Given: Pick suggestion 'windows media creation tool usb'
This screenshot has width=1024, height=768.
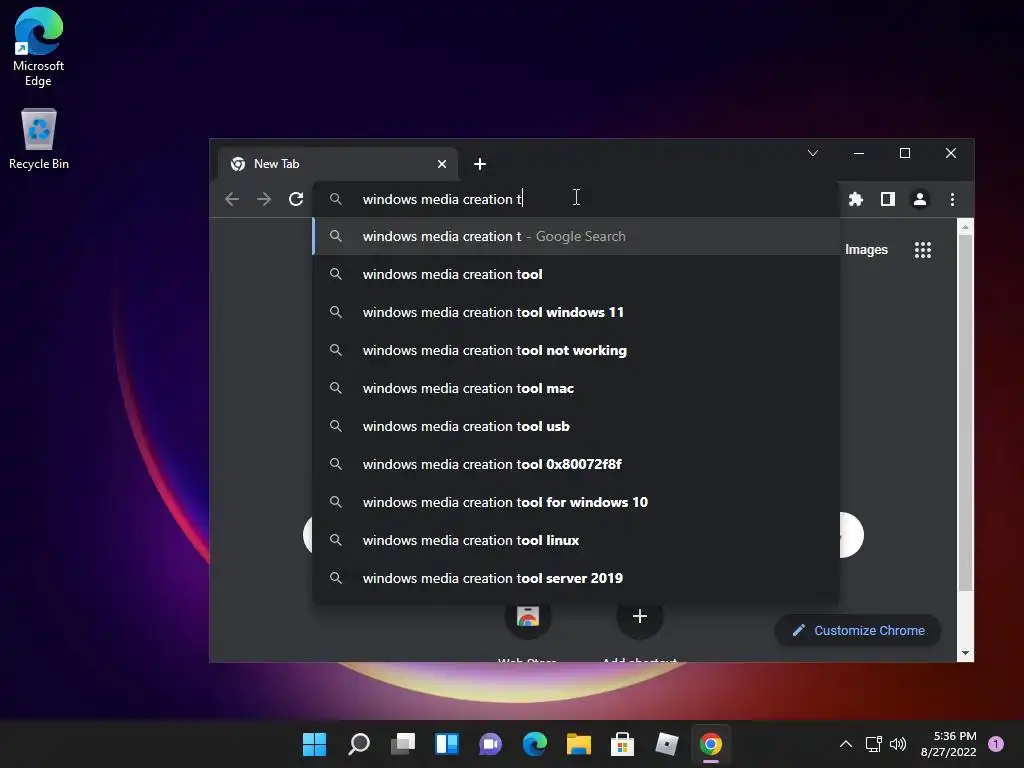Looking at the screenshot, I should pos(576,426).
